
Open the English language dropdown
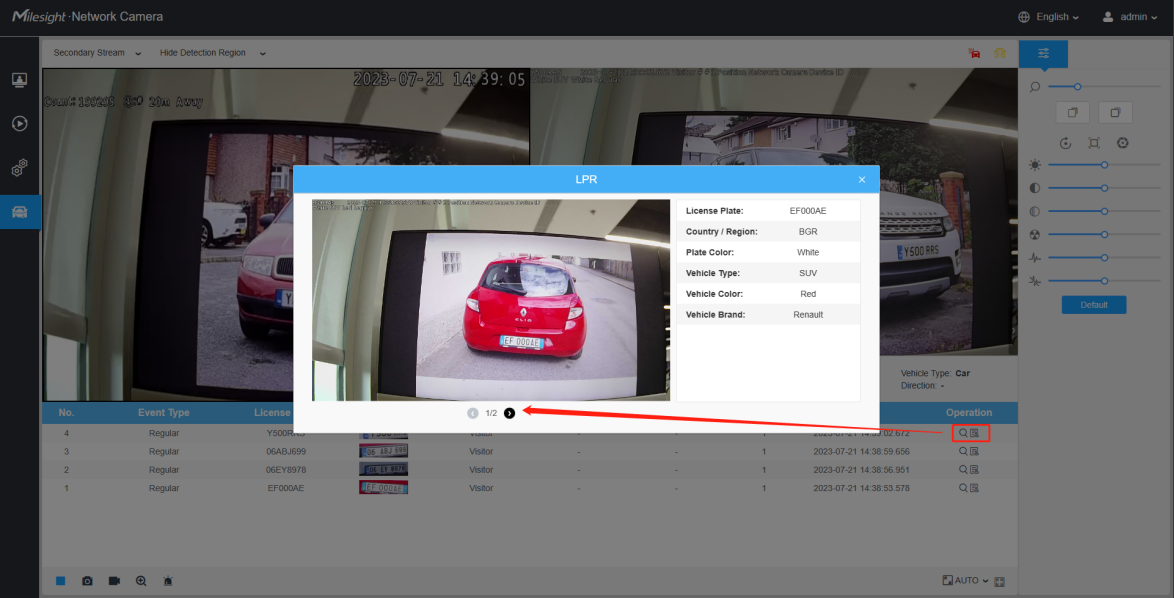click(1048, 16)
